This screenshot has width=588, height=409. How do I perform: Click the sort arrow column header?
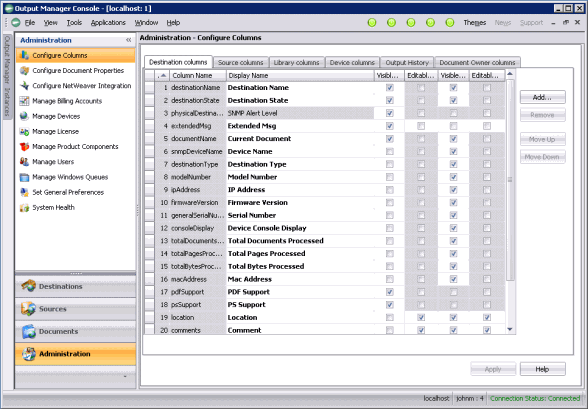pos(162,75)
